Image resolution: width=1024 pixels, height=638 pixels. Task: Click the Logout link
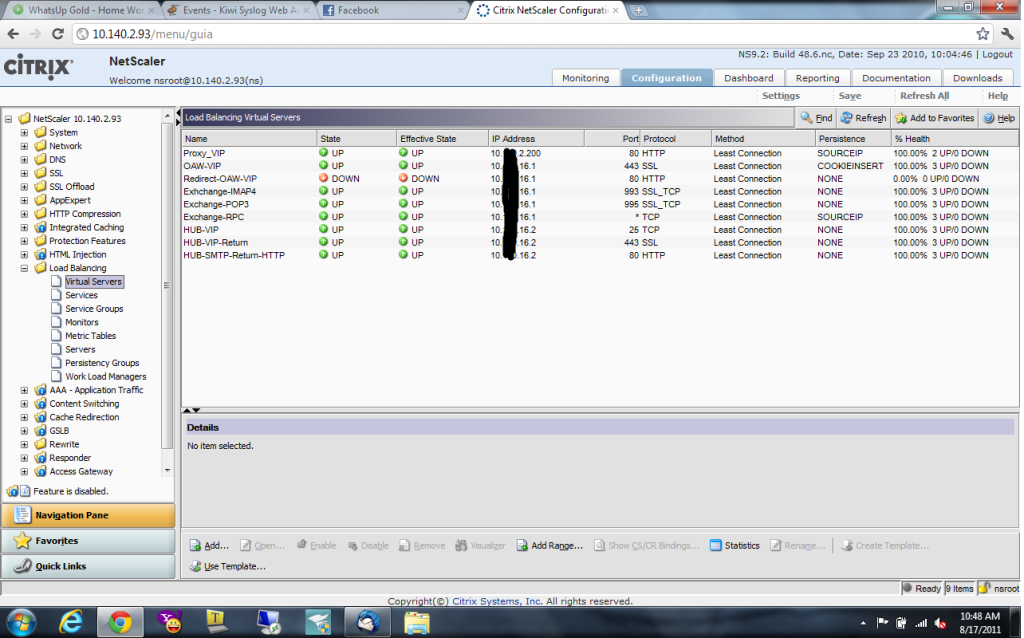coord(997,54)
